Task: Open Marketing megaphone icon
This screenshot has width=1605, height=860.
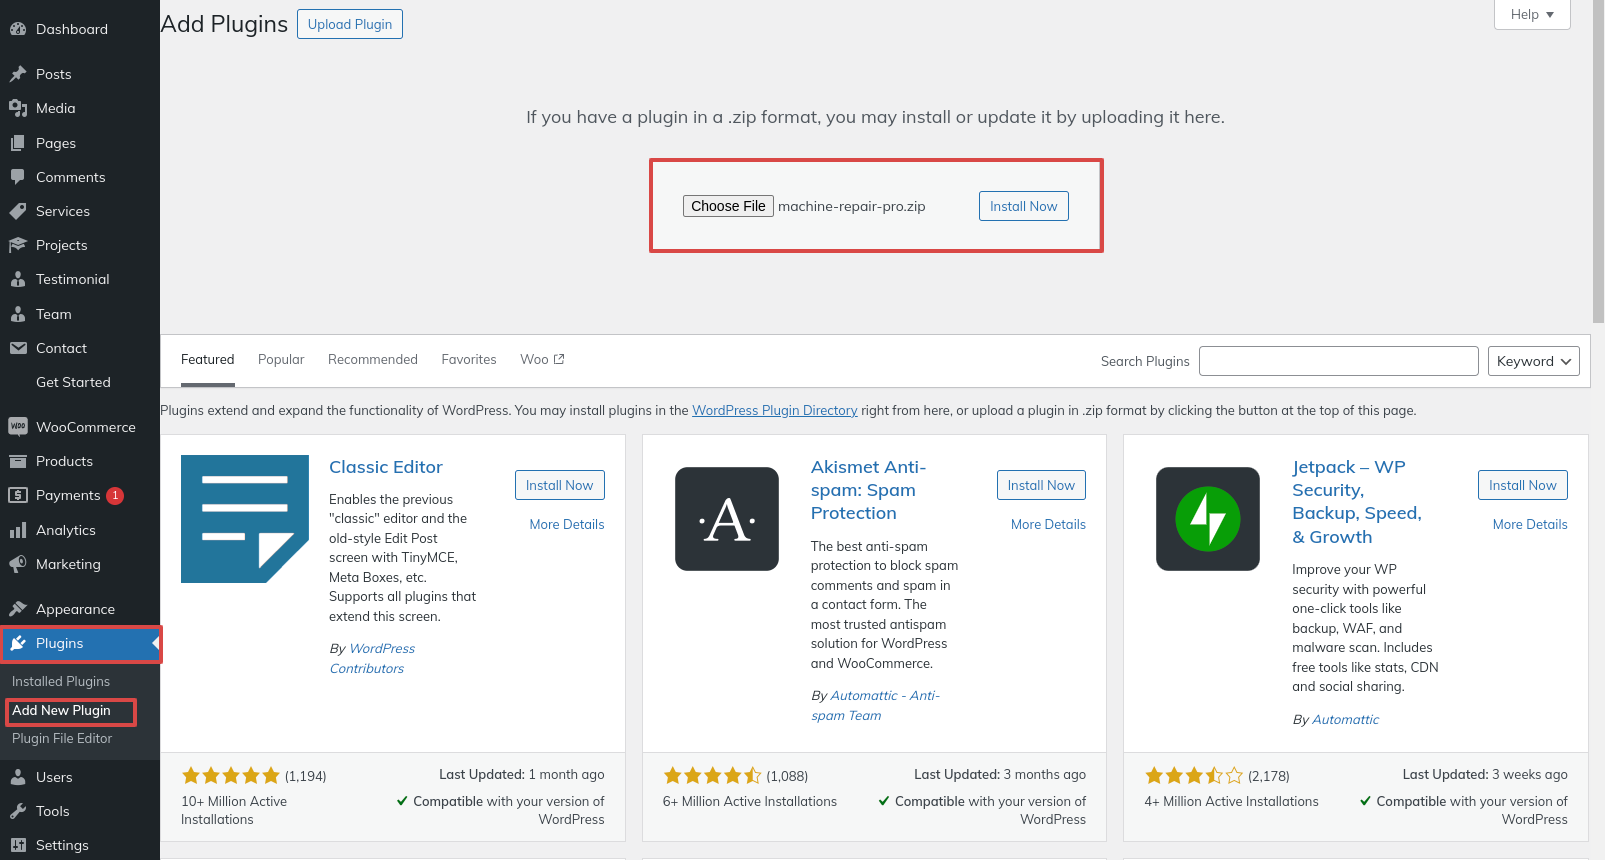Action: point(18,564)
